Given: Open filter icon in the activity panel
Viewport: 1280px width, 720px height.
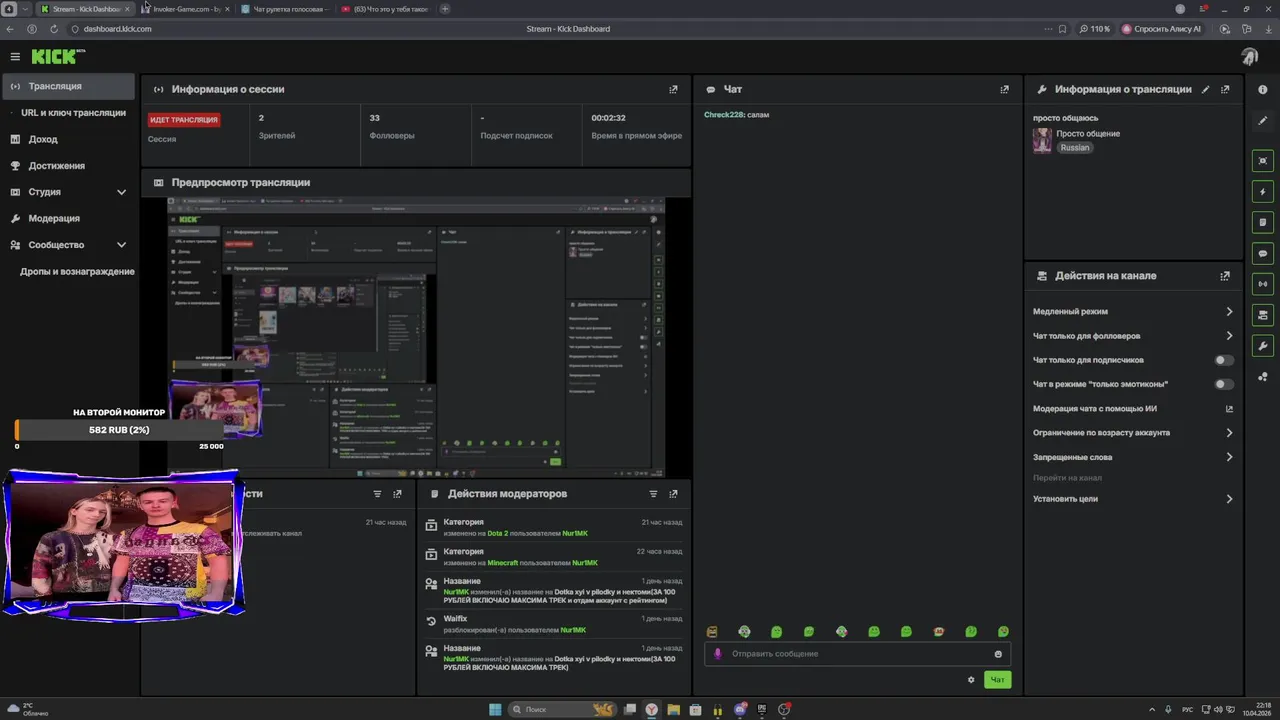Looking at the screenshot, I should pyautogui.click(x=377, y=494).
